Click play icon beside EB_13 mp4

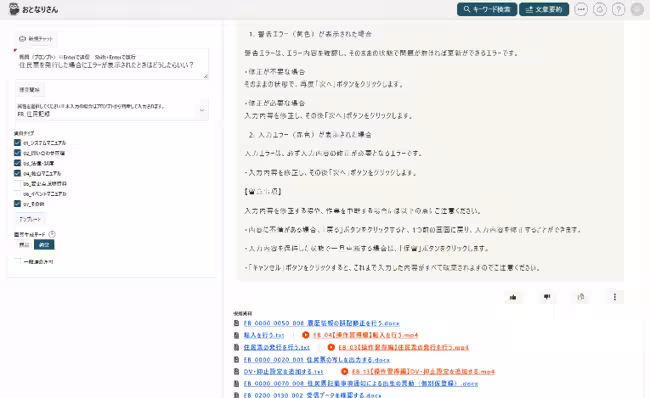(x=344, y=371)
